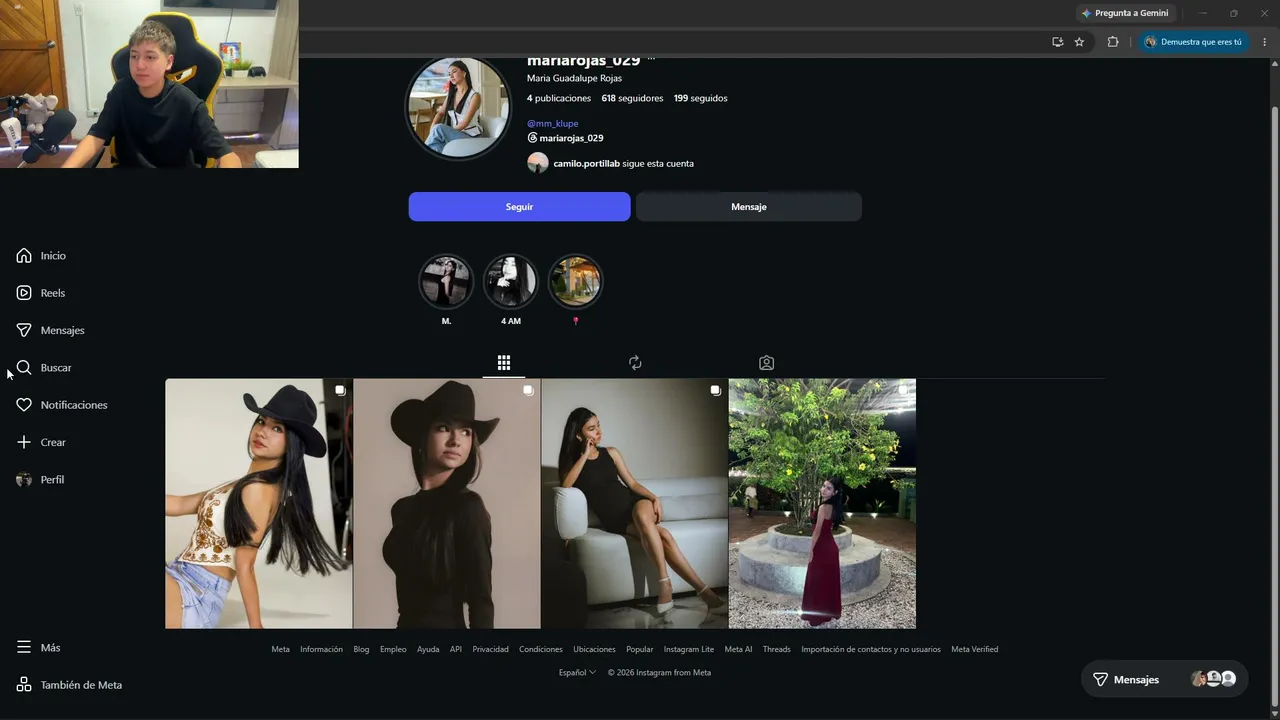The width and height of the screenshot is (1280, 720).
Task: Open the 618 seguidores list
Action: (x=632, y=98)
